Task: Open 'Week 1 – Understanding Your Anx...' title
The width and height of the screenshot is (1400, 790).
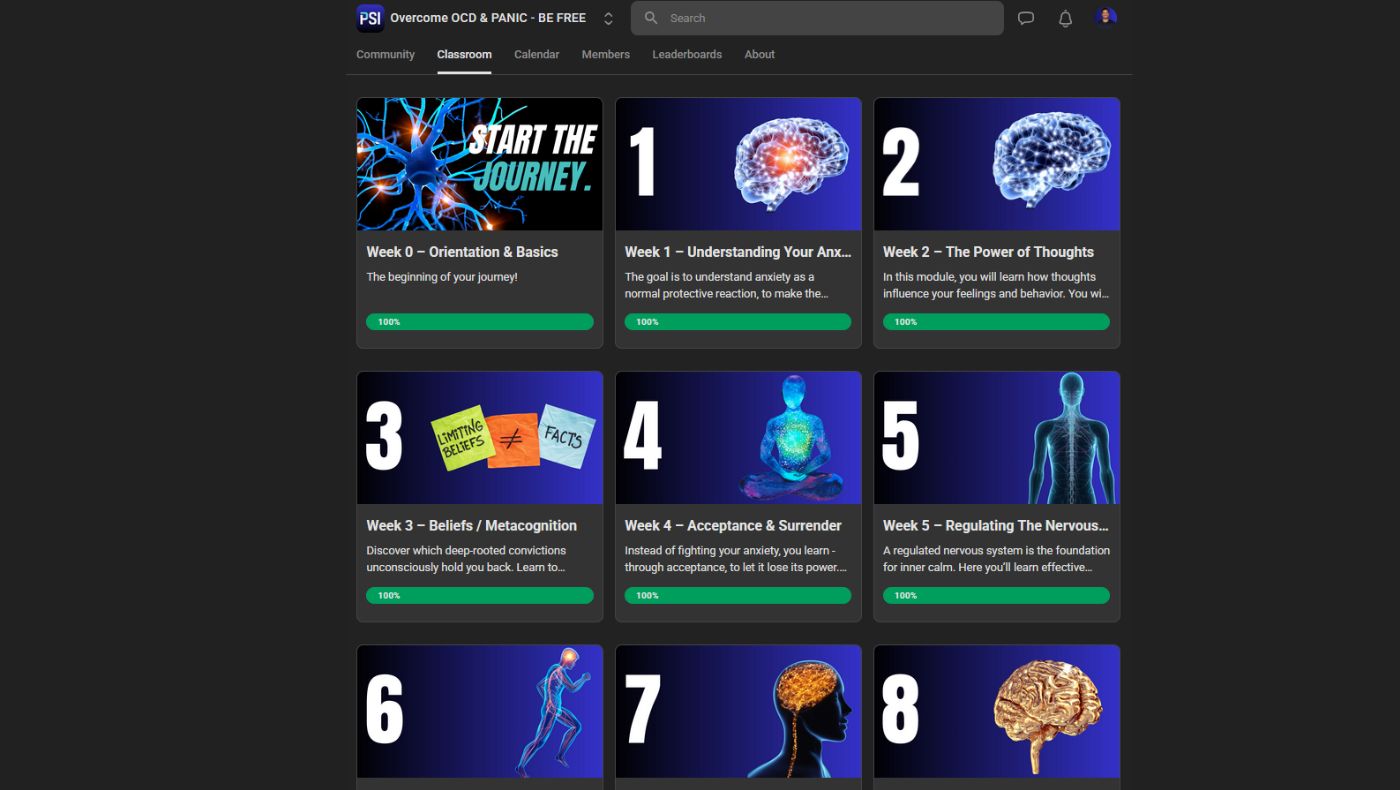Action: point(738,252)
